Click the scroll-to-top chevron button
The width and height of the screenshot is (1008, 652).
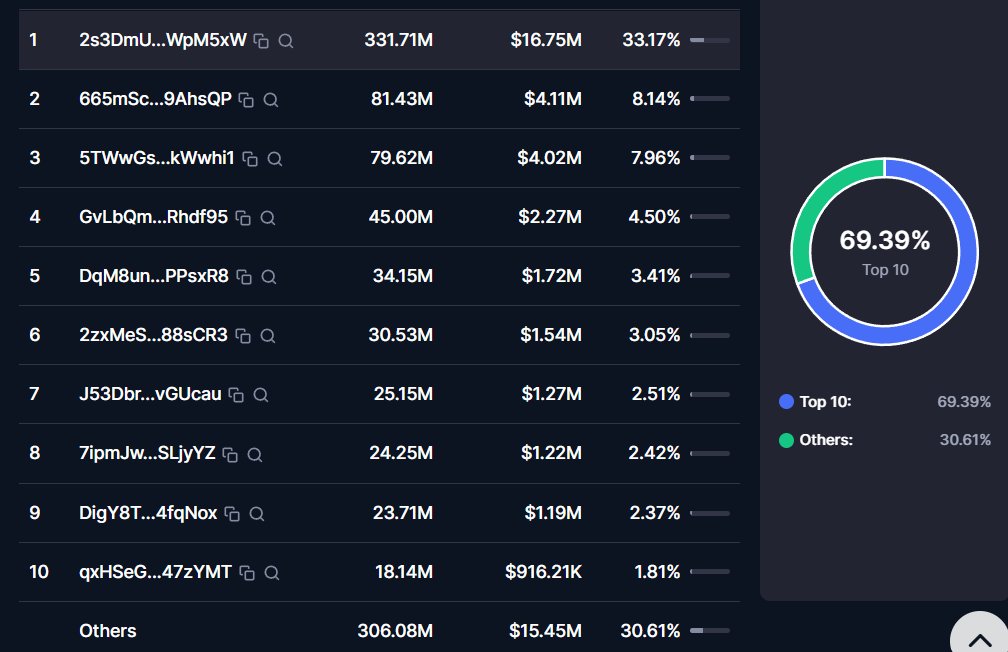pos(980,640)
